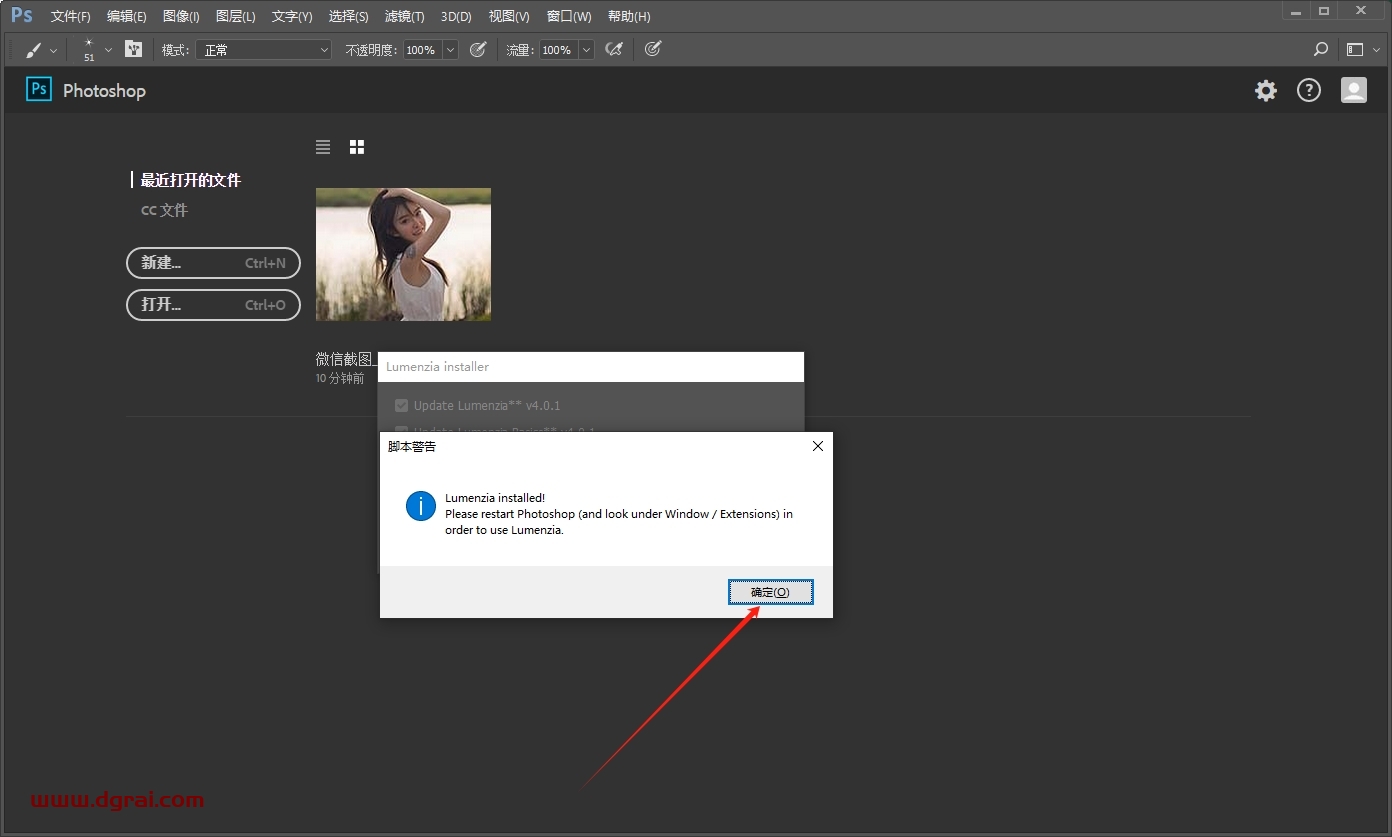This screenshot has height=837, width=1392.
Task: Open the help question mark icon
Action: tap(1309, 91)
